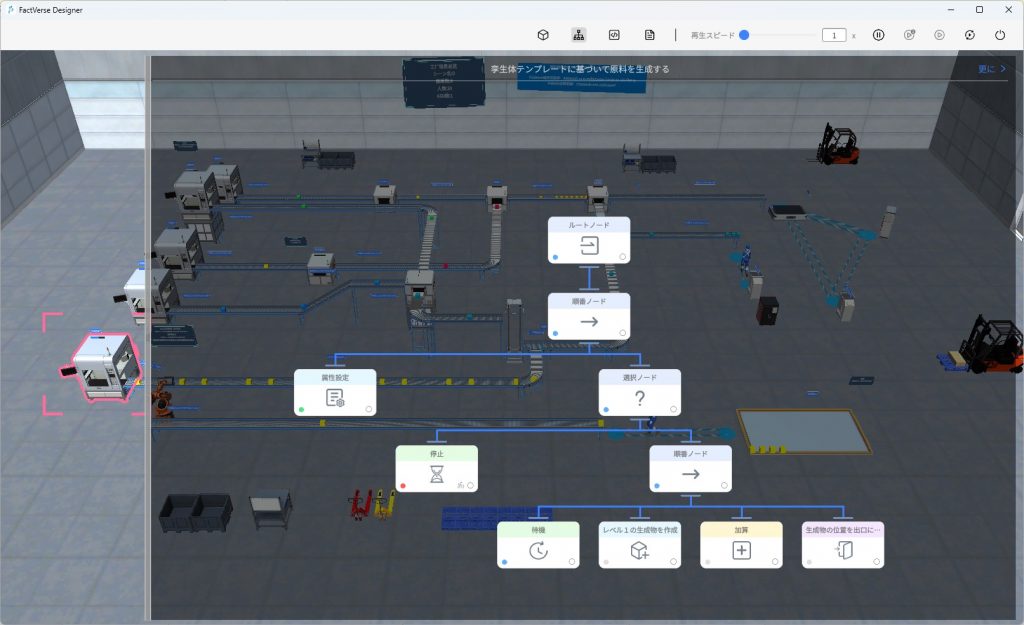Open the 3D cube scene view
Screen dimensions: 1024x625
pyautogui.click(x=543, y=35)
